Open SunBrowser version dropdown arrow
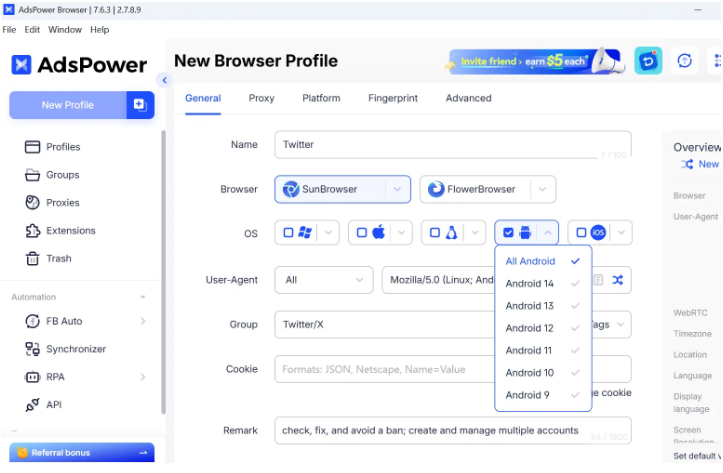This screenshot has height=473, width=723. [397, 189]
